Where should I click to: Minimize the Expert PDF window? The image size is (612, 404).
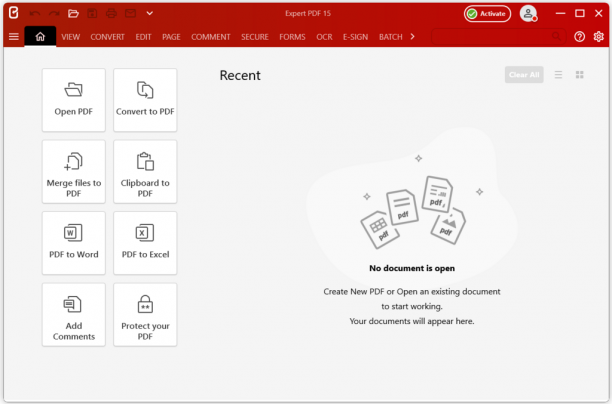click(560, 13)
